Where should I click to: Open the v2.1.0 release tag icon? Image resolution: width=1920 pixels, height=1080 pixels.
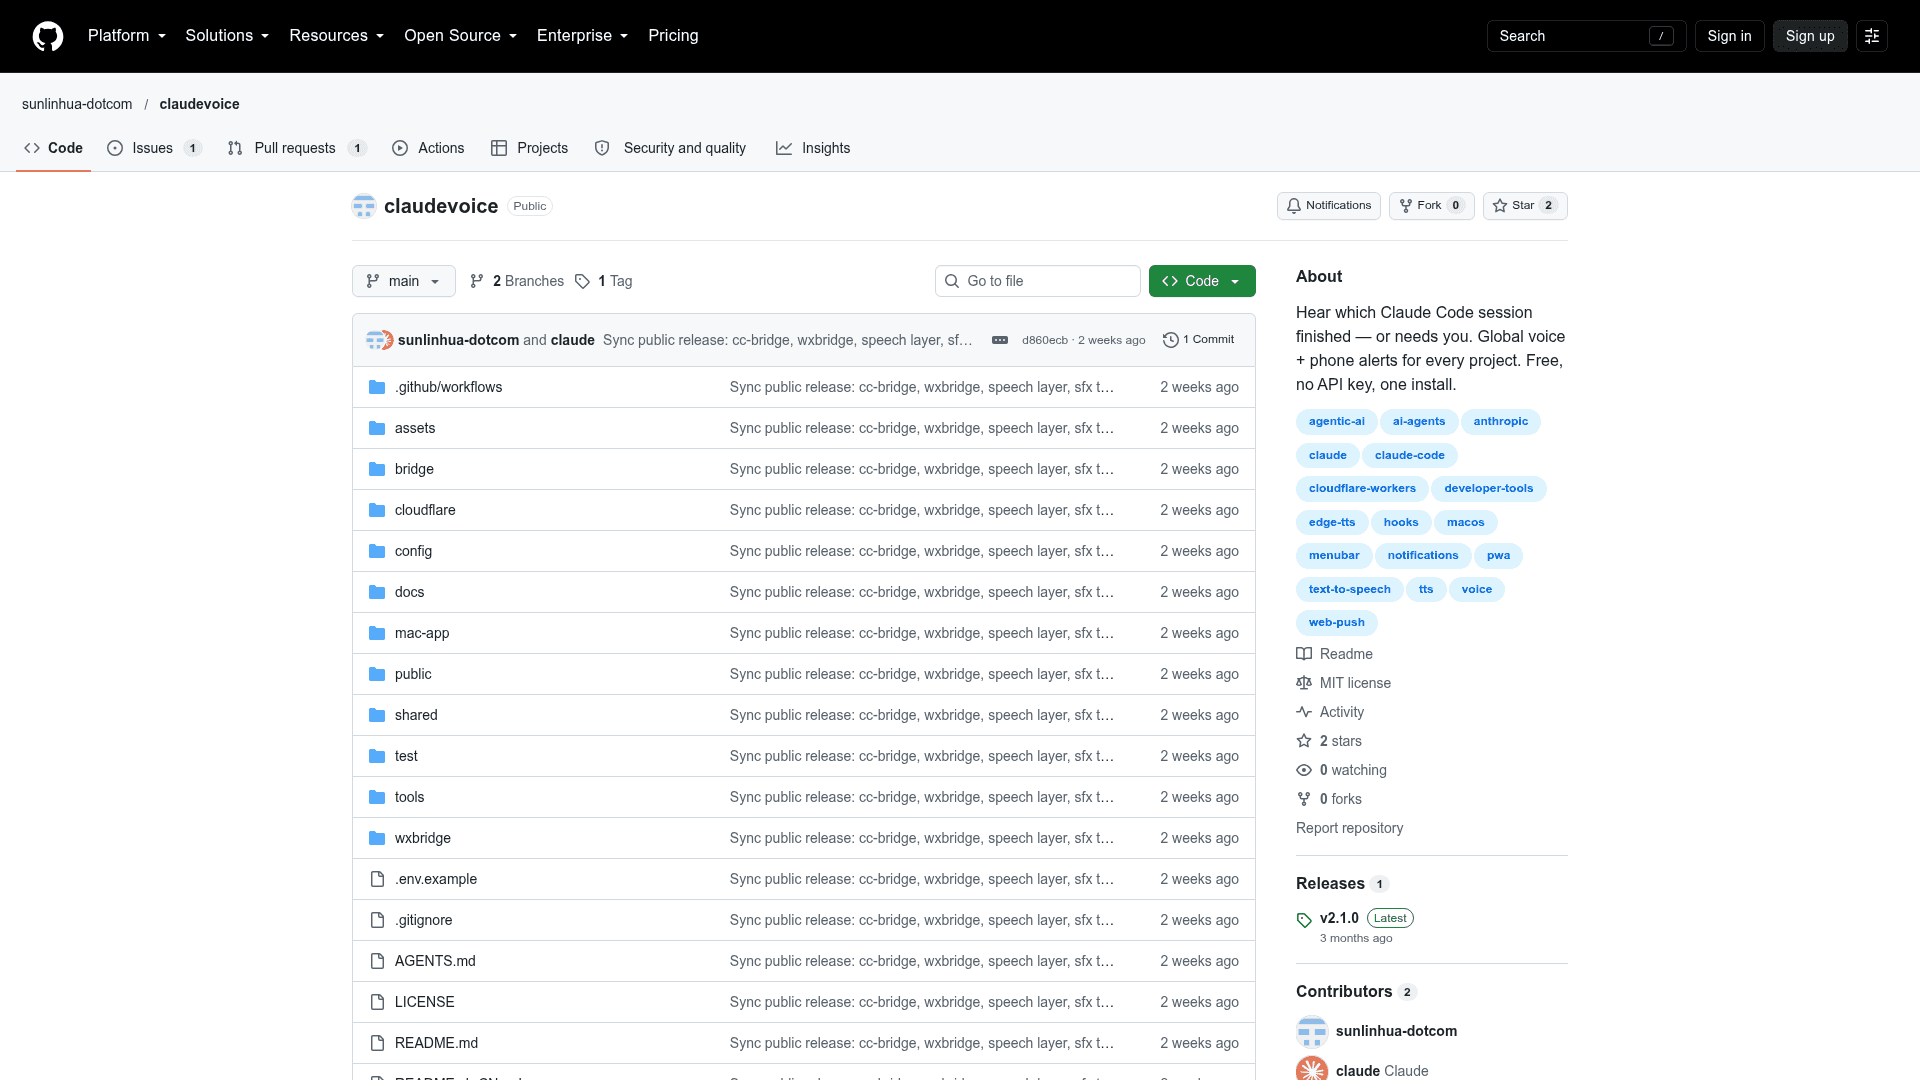pyautogui.click(x=1304, y=919)
